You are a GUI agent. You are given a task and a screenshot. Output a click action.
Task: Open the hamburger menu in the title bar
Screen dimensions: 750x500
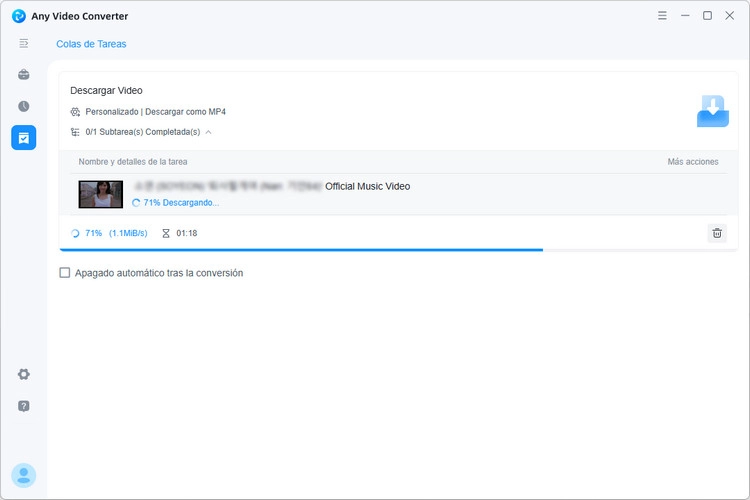[662, 16]
